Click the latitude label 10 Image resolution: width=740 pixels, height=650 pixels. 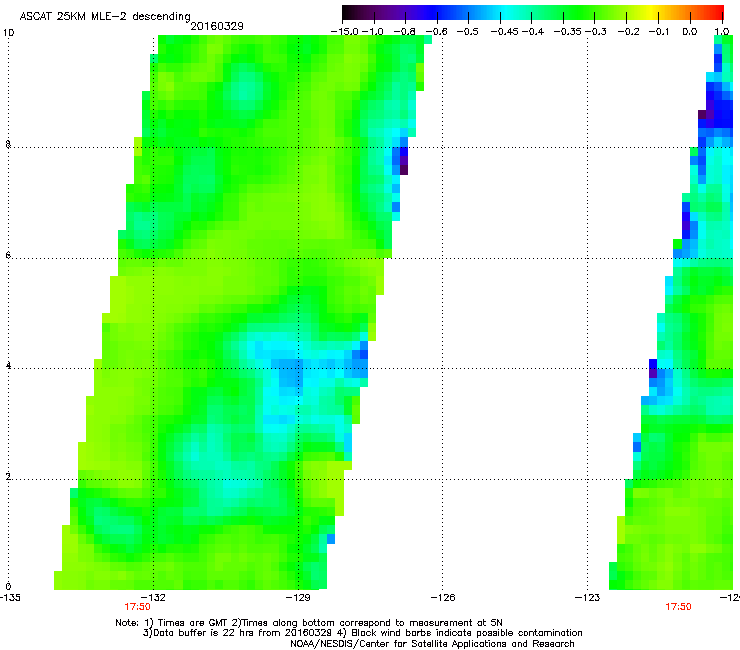click(x=8, y=33)
